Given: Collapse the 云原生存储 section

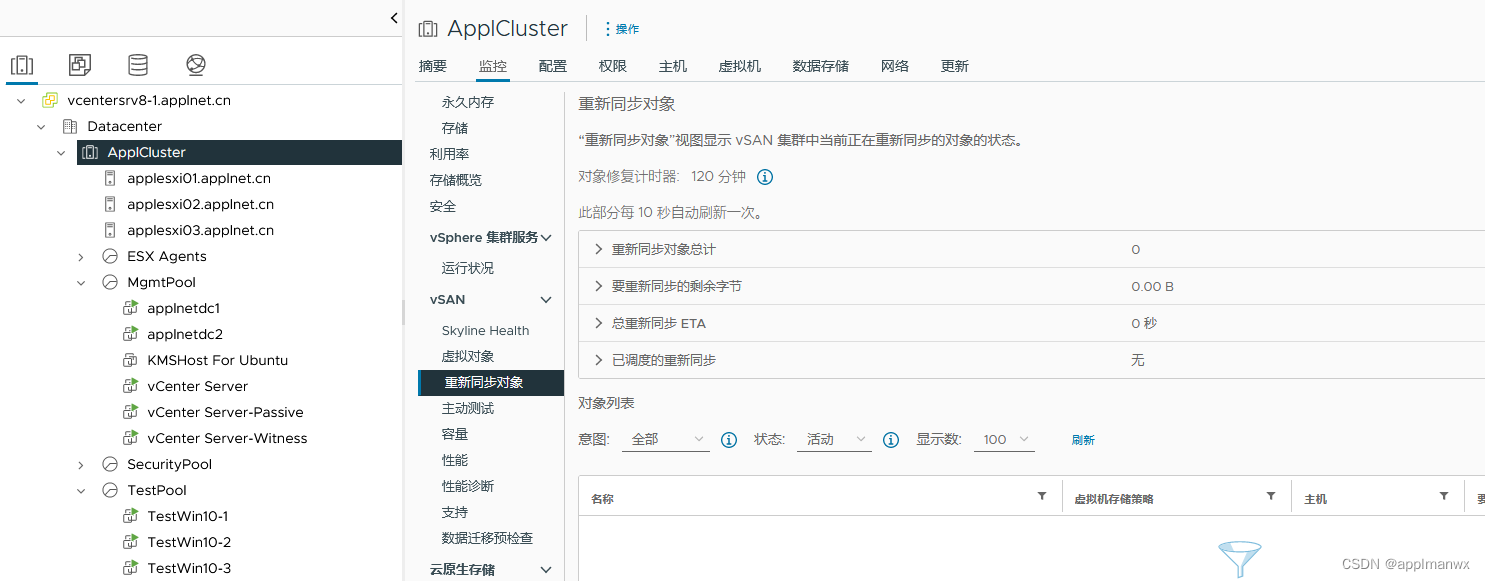Looking at the screenshot, I should tap(546, 569).
